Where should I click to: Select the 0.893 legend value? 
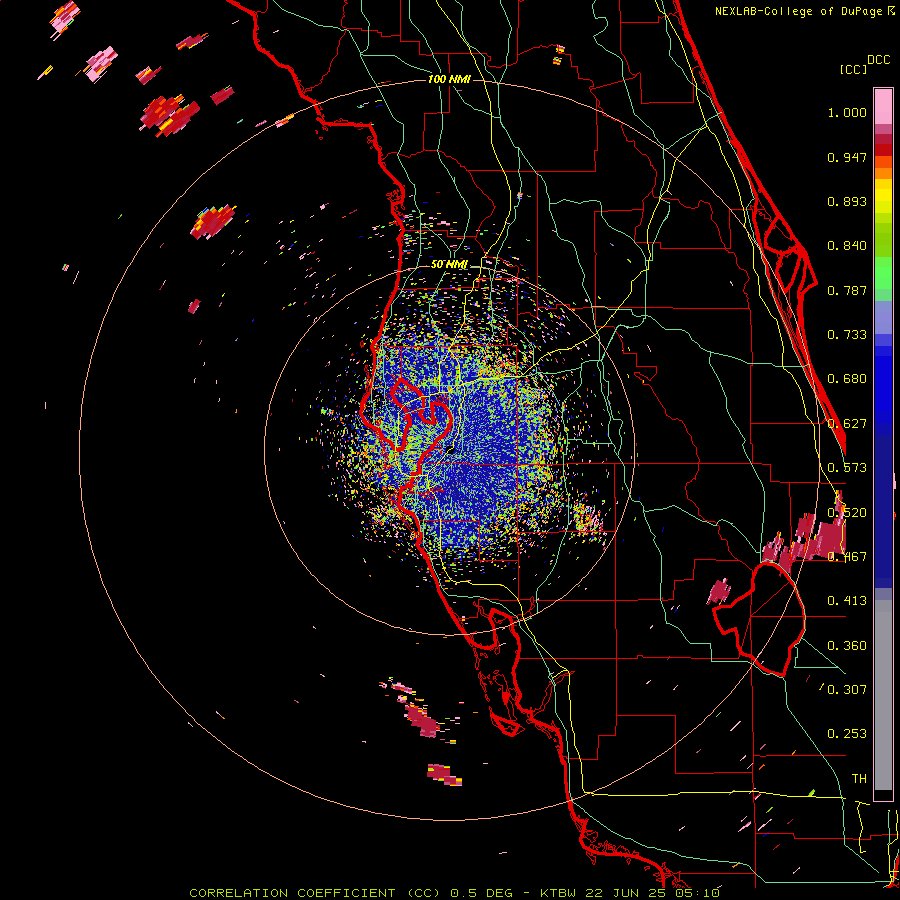847,201
